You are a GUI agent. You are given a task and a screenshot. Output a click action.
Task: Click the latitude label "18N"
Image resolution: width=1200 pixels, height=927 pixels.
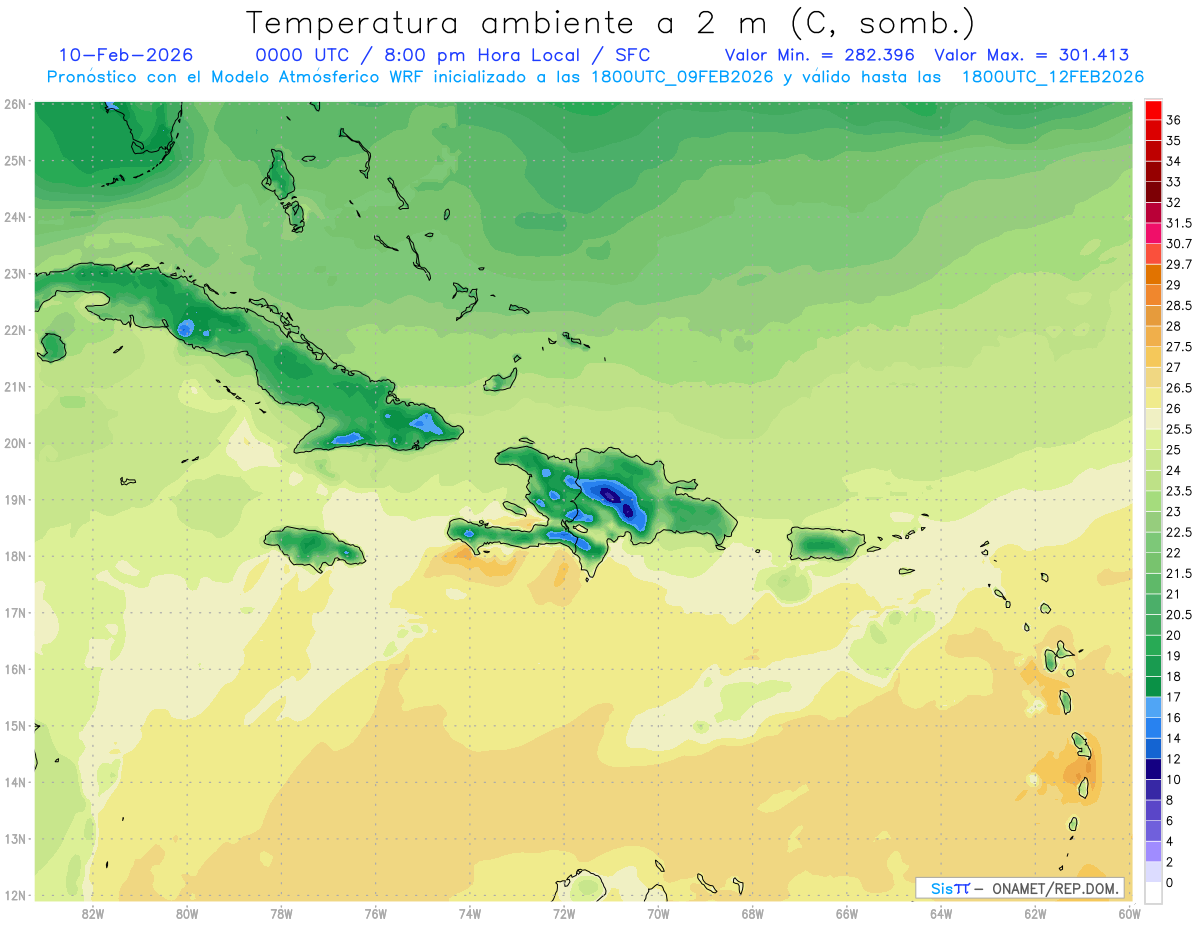[15, 556]
